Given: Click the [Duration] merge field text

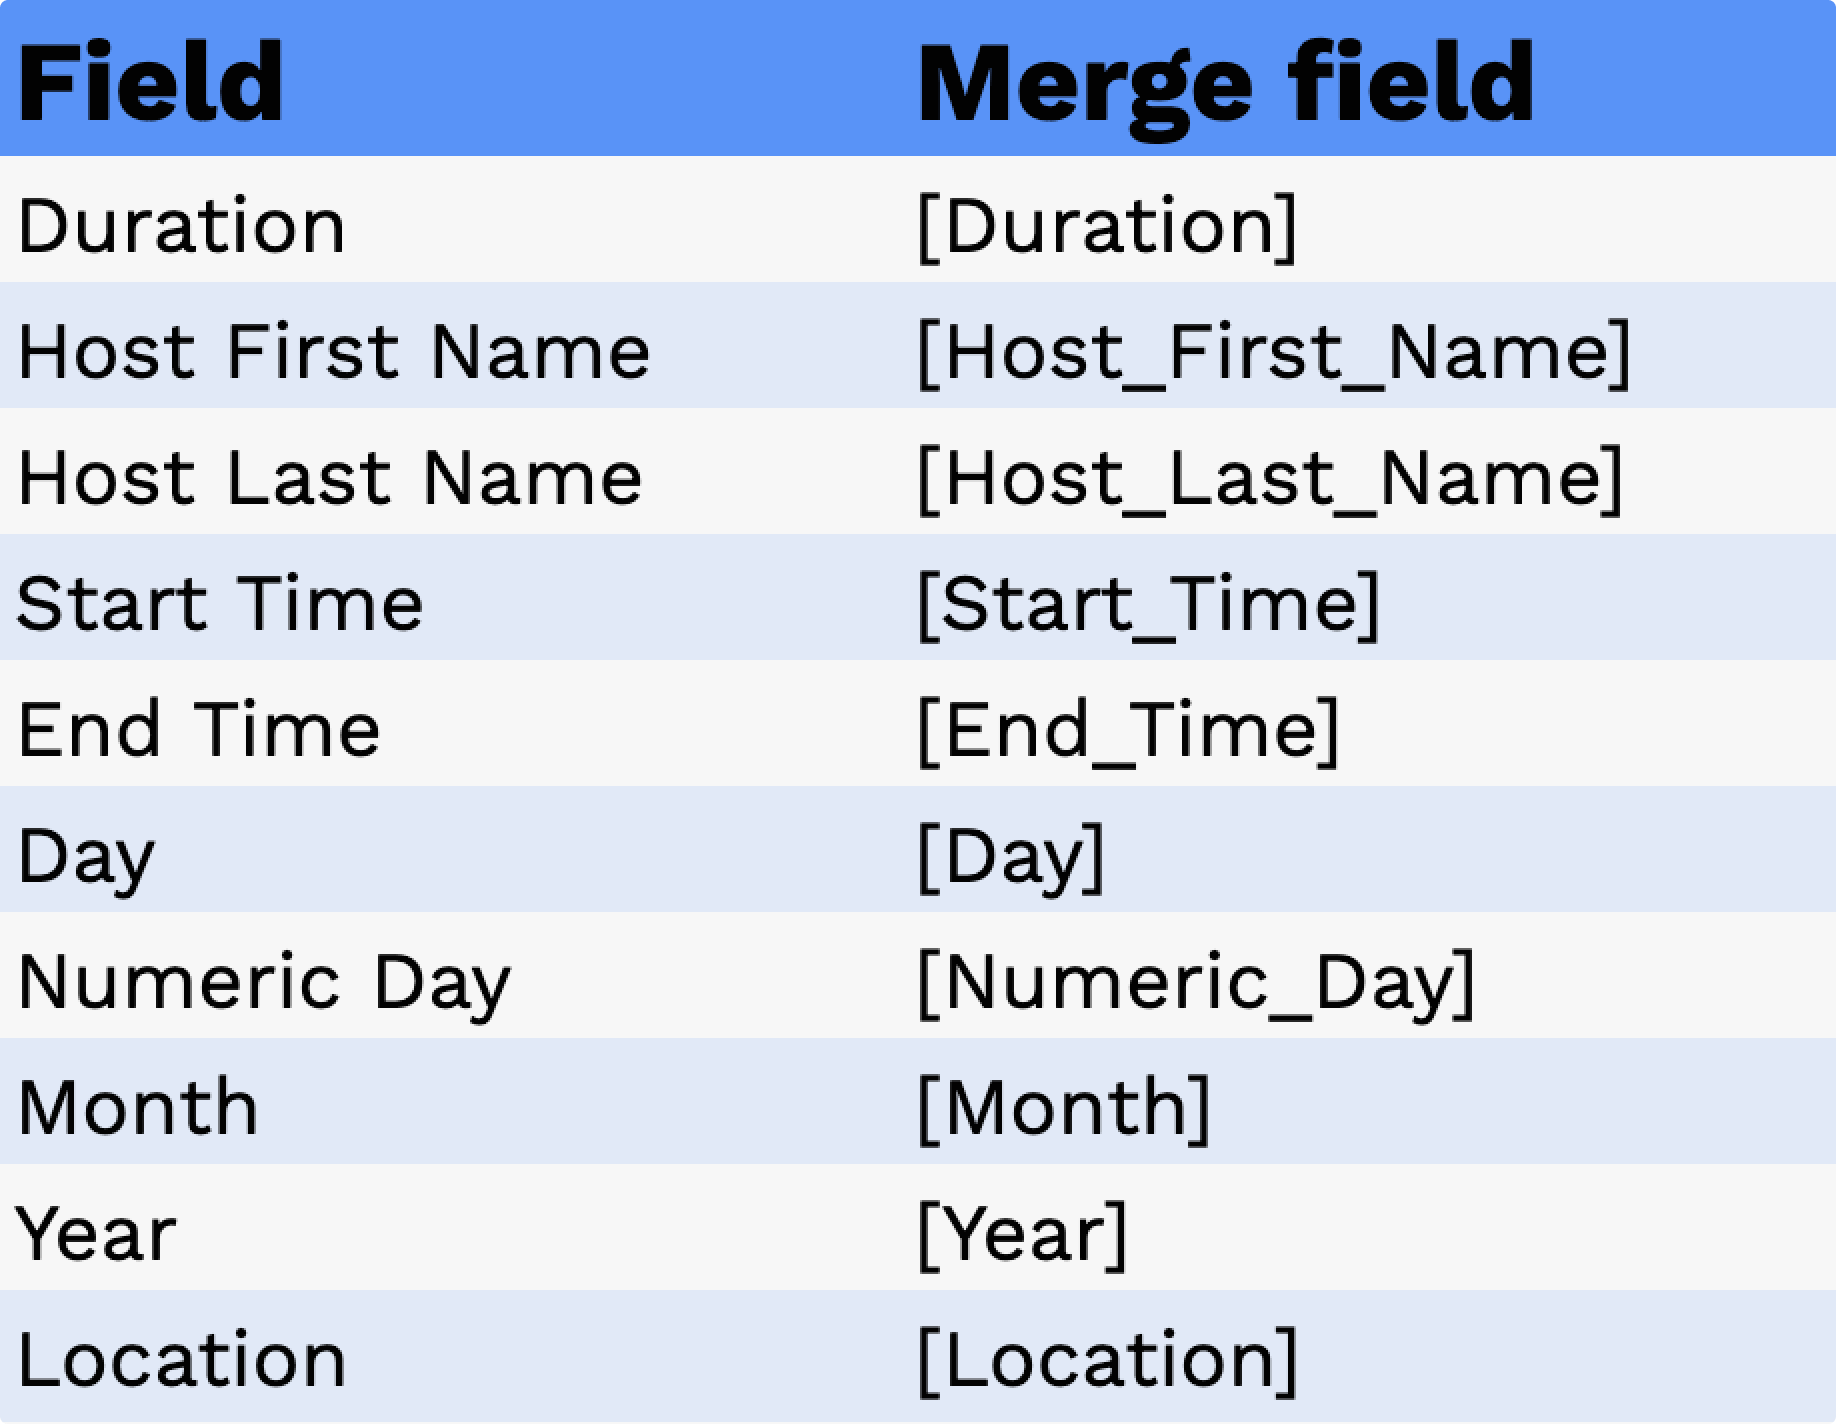Looking at the screenshot, I should pyautogui.click(x=1107, y=228).
